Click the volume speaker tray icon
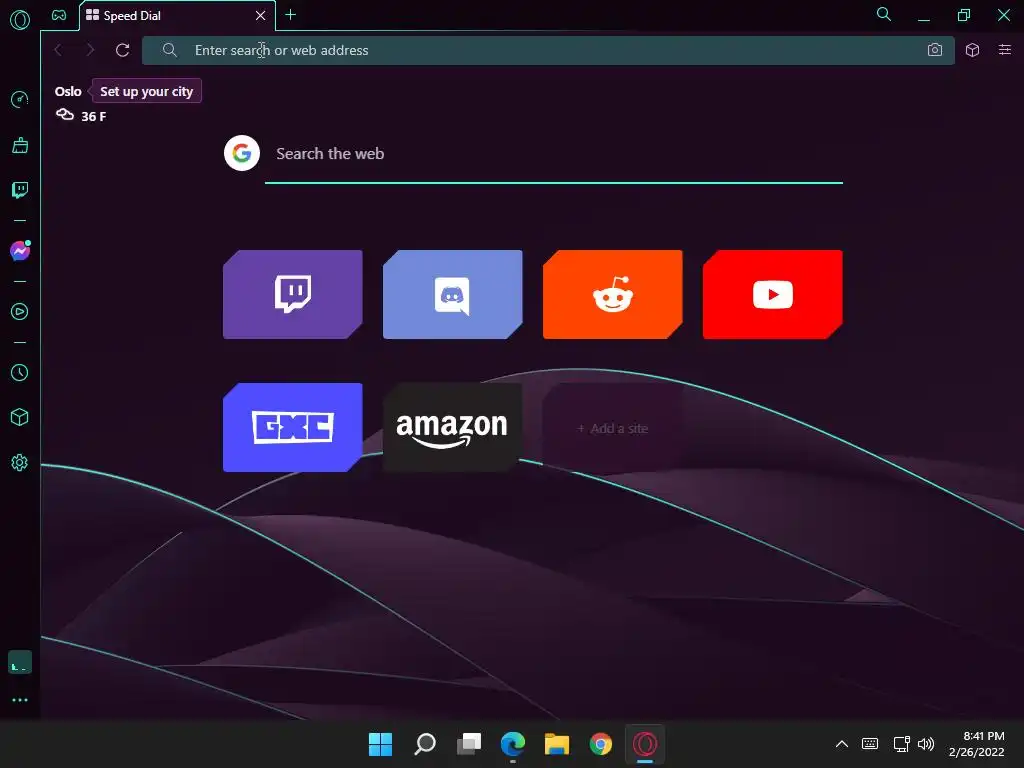The height and width of the screenshot is (768, 1024). (x=926, y=744)
